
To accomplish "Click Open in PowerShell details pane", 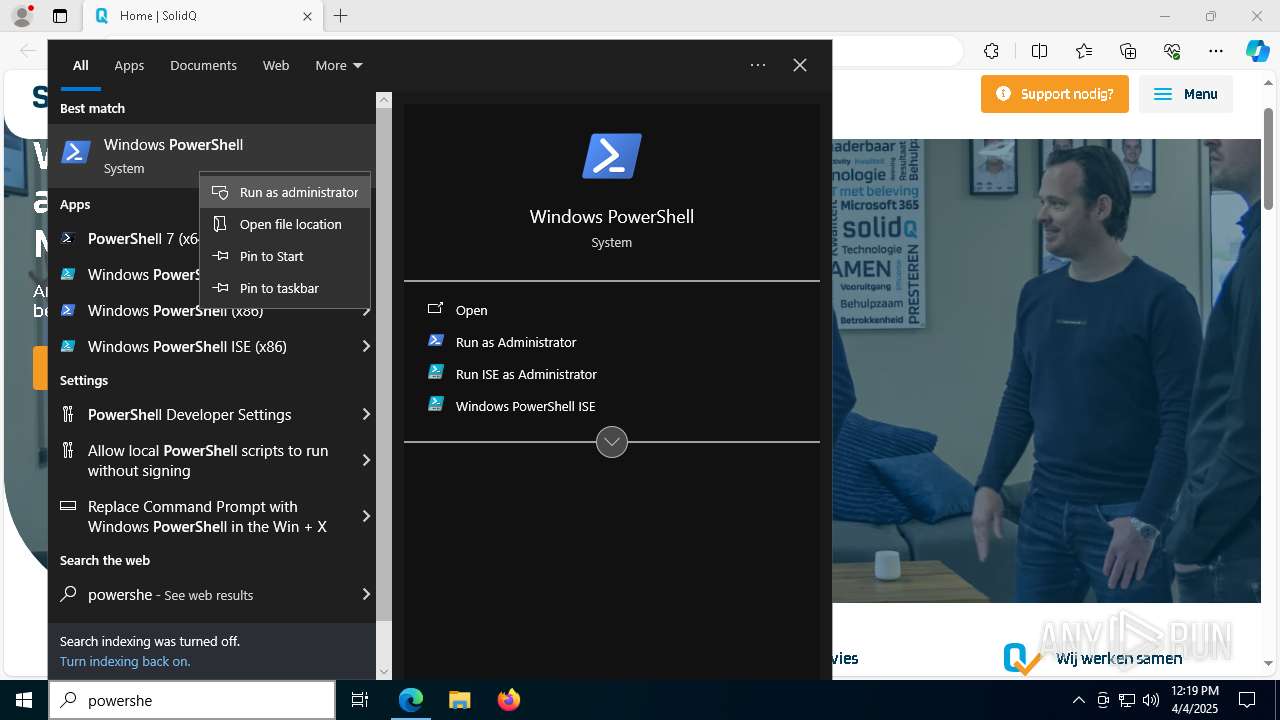I will point(612,310).
